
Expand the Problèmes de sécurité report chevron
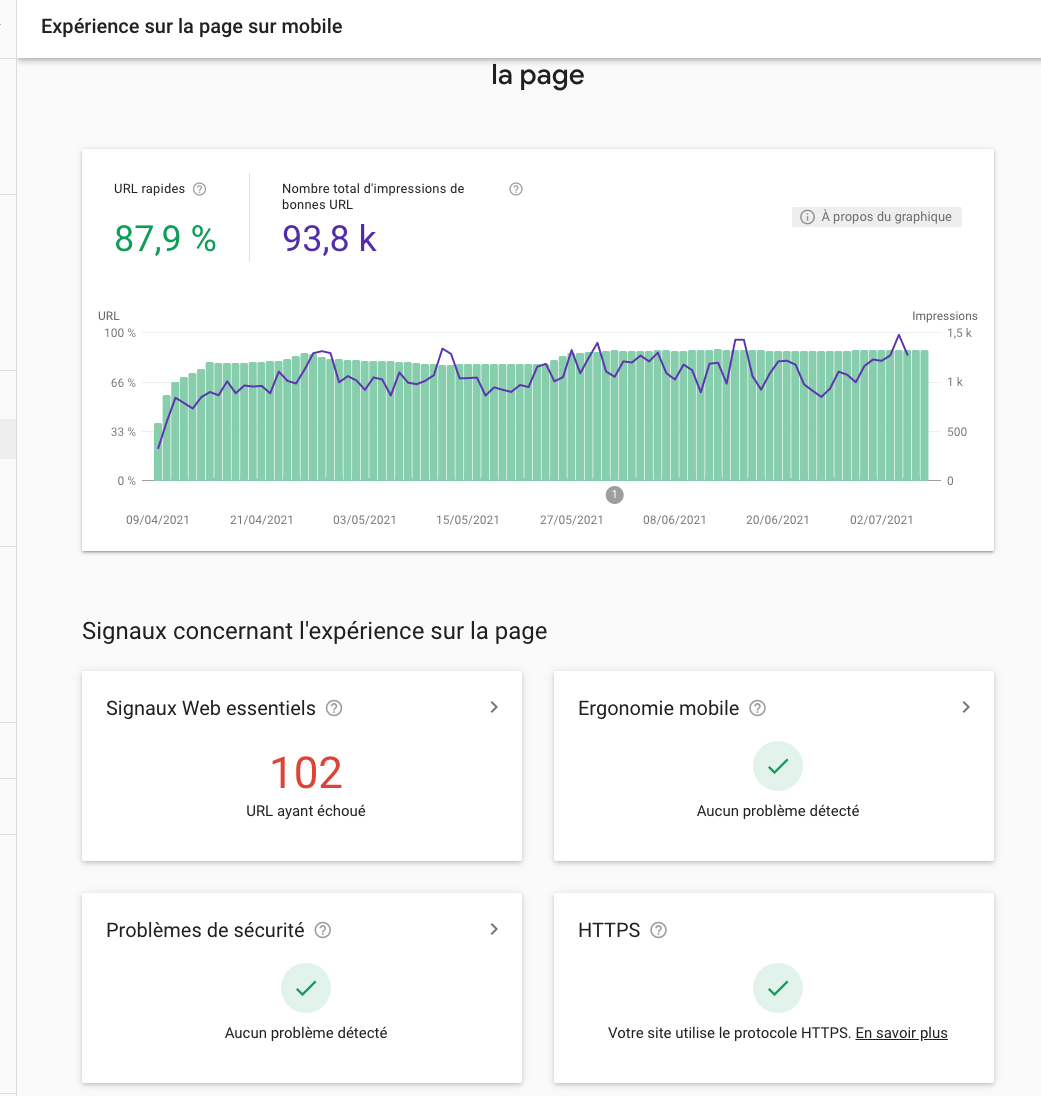click(x=494, y=929)
